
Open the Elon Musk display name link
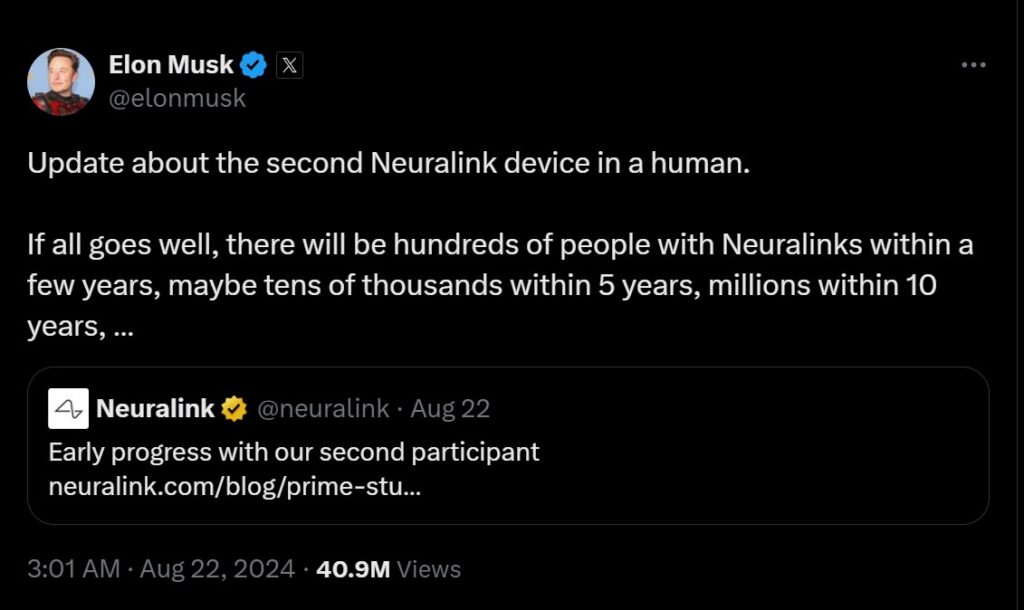[170, 66]
